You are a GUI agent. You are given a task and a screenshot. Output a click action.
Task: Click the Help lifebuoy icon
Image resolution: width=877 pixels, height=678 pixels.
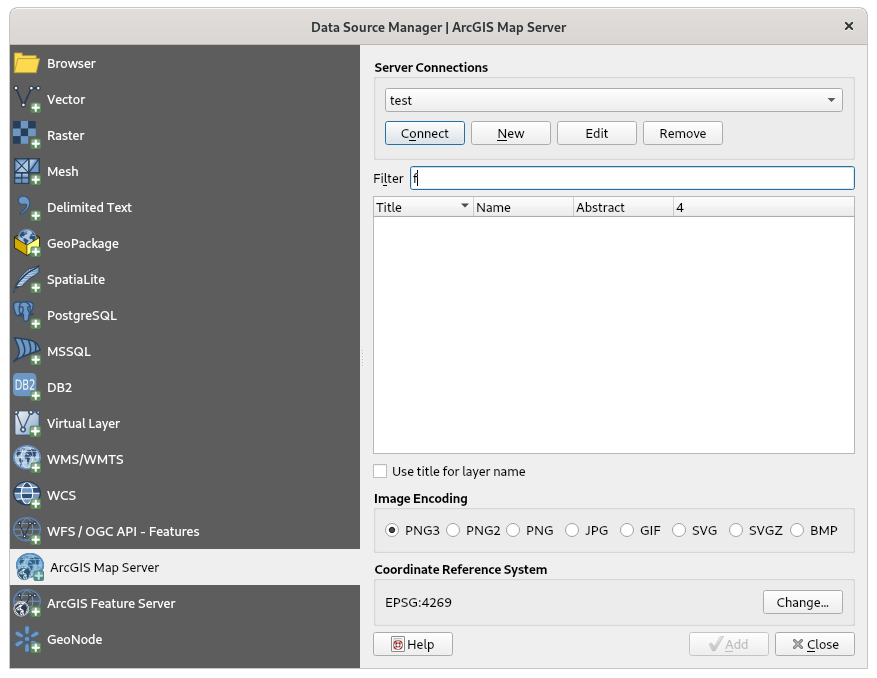tap(398, 644)
